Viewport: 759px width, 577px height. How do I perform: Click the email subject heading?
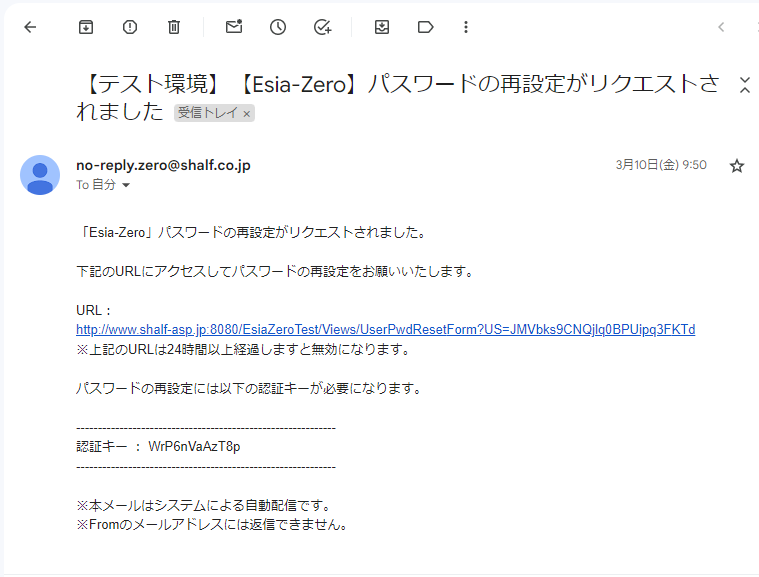(x=398, y=98)
